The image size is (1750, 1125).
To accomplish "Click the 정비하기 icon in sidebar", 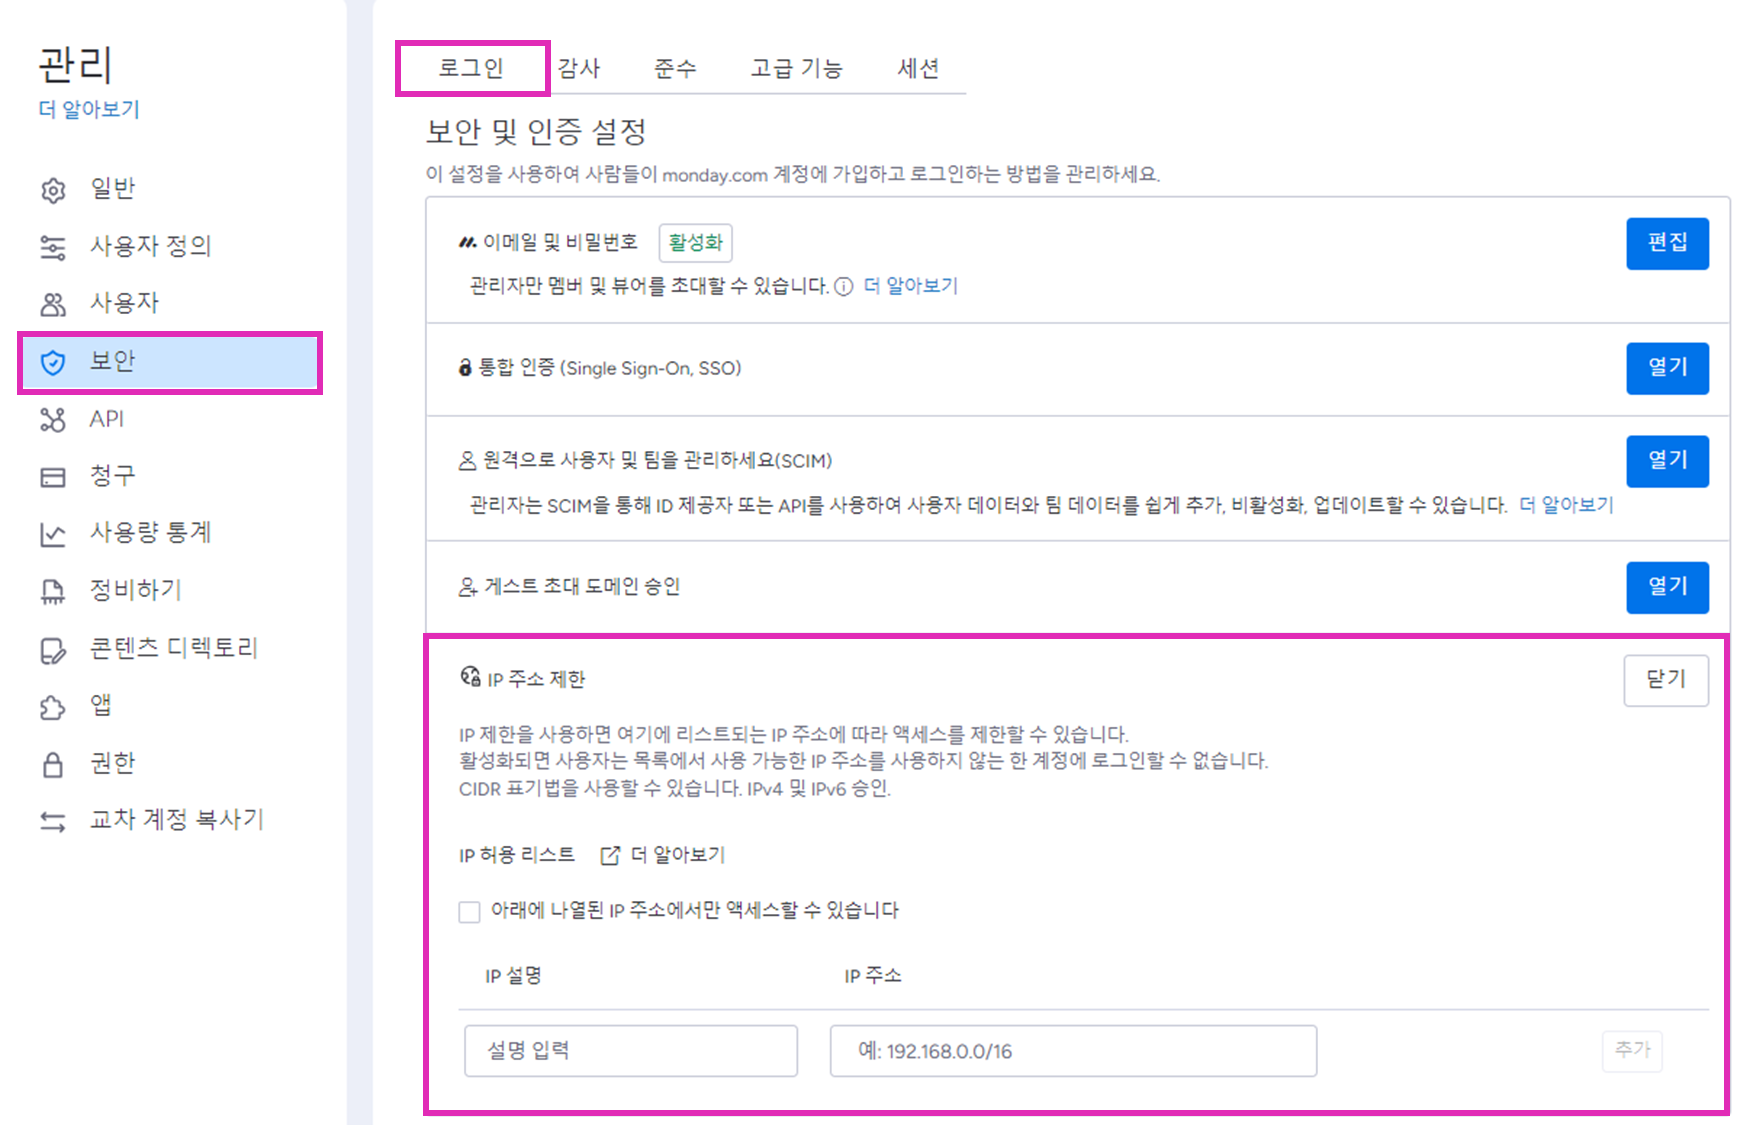I will (x=54, y=590).
